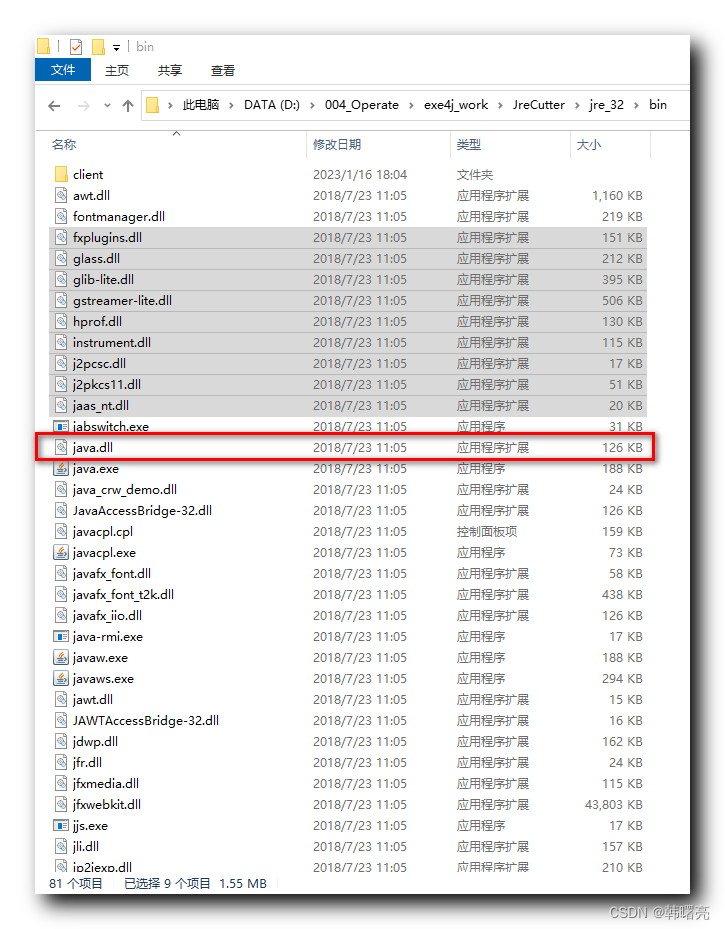725x929 pixels.
Task: Select file name jaas_nt.dll
Action: [101, 406]
